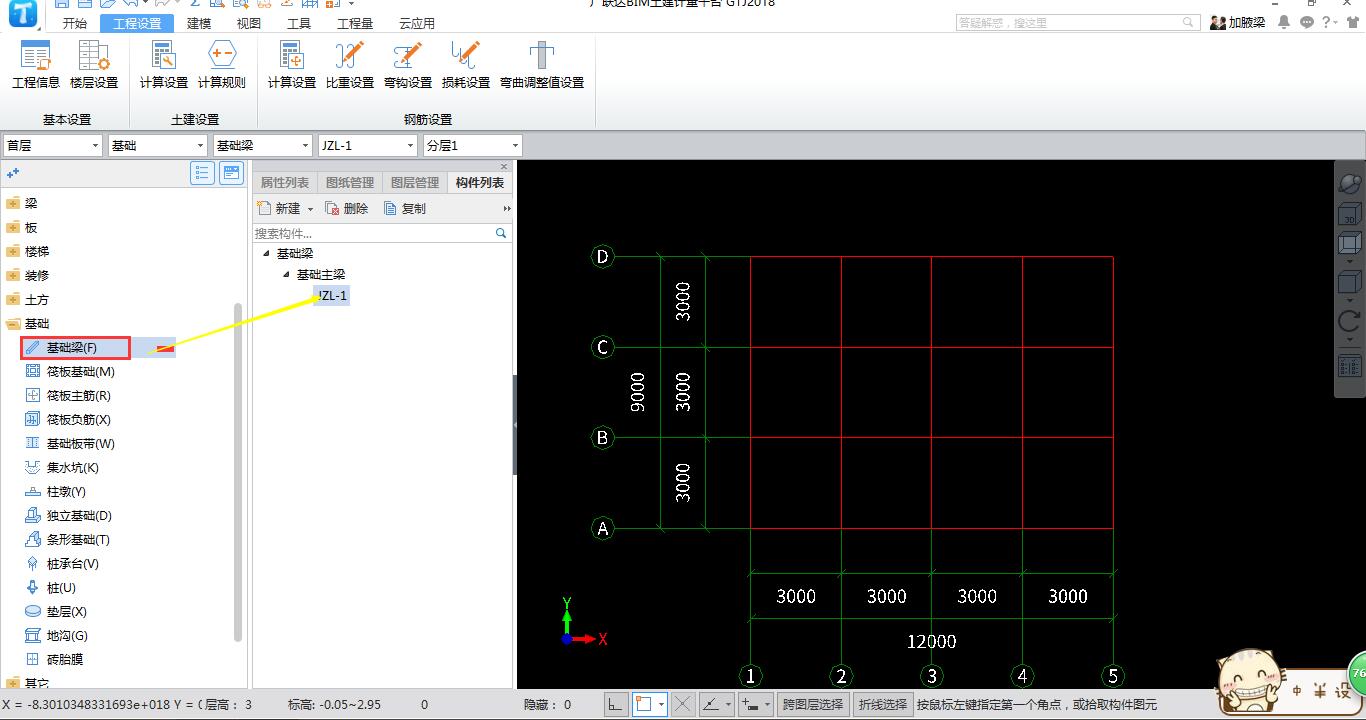Select 独立基础(D) component type
Screen dimensions: 1366x720
(x=68, y=515)
